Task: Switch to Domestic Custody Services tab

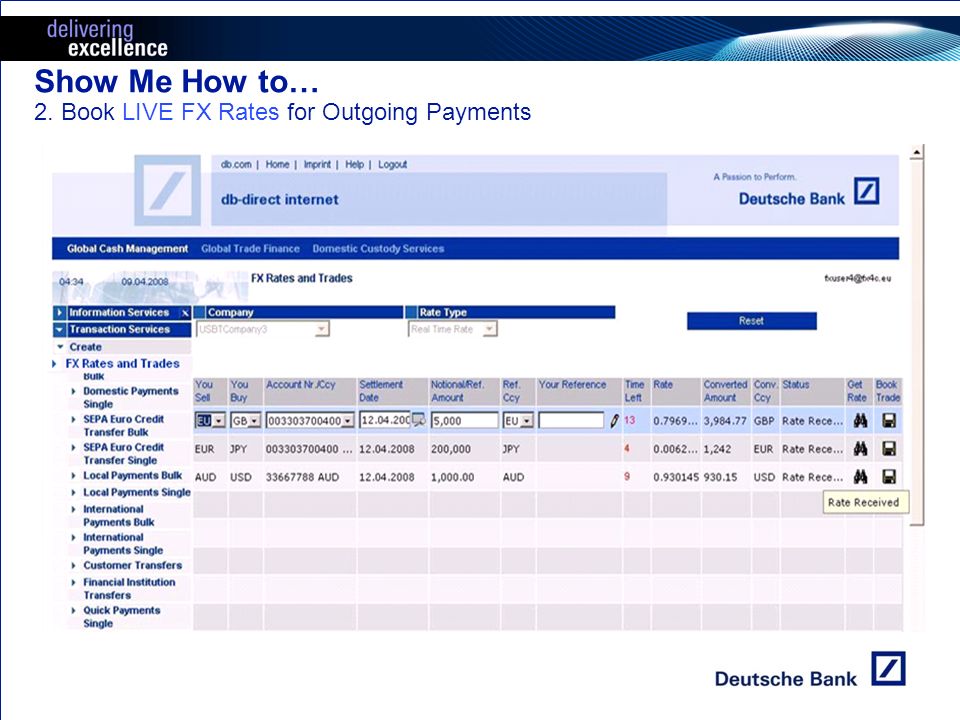Action: 378,249
